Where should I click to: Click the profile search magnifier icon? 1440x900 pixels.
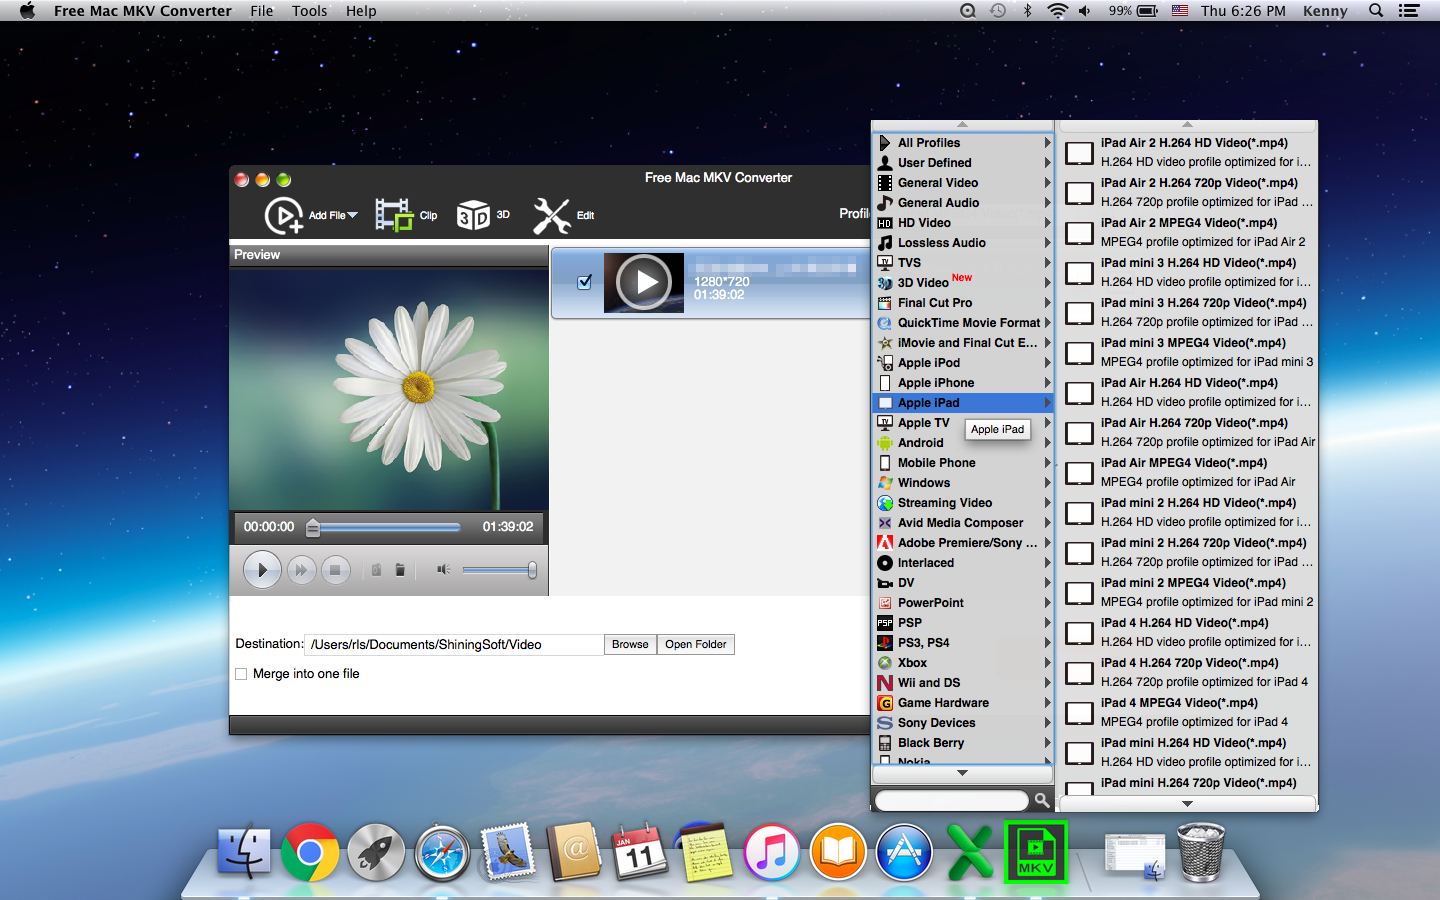(x=1041, y=800)
